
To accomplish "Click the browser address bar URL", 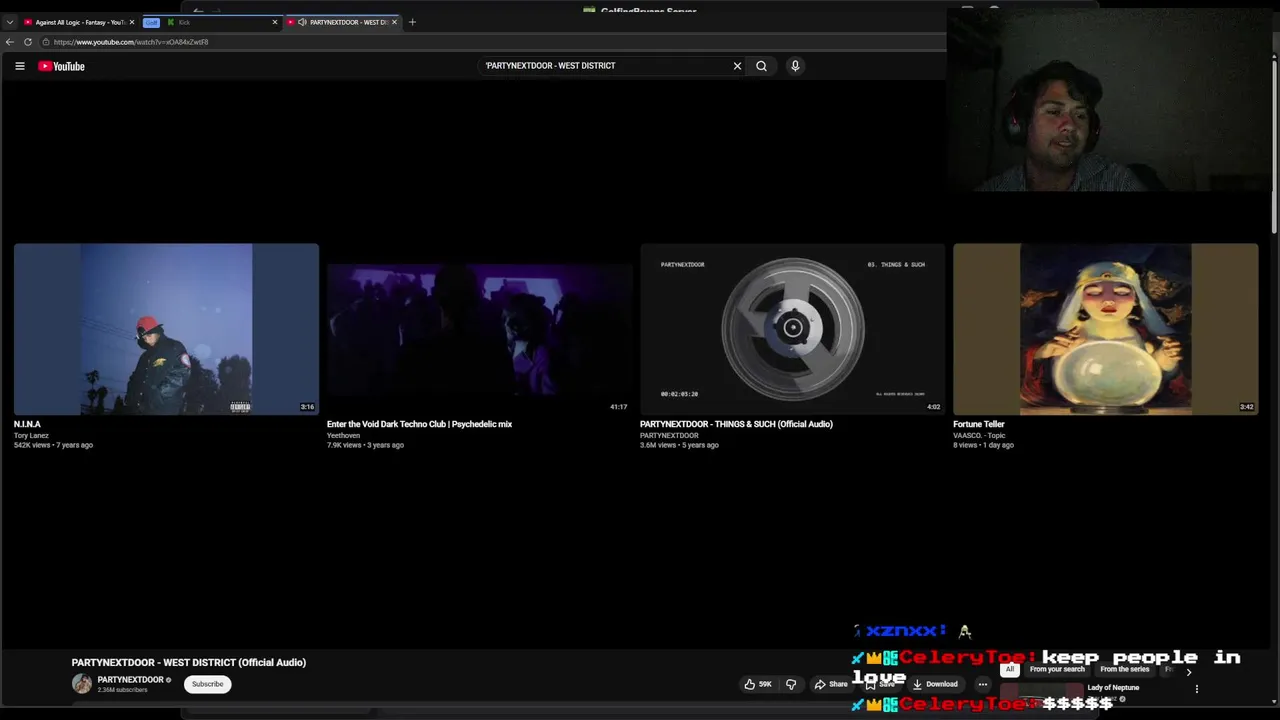I will 131,42.
